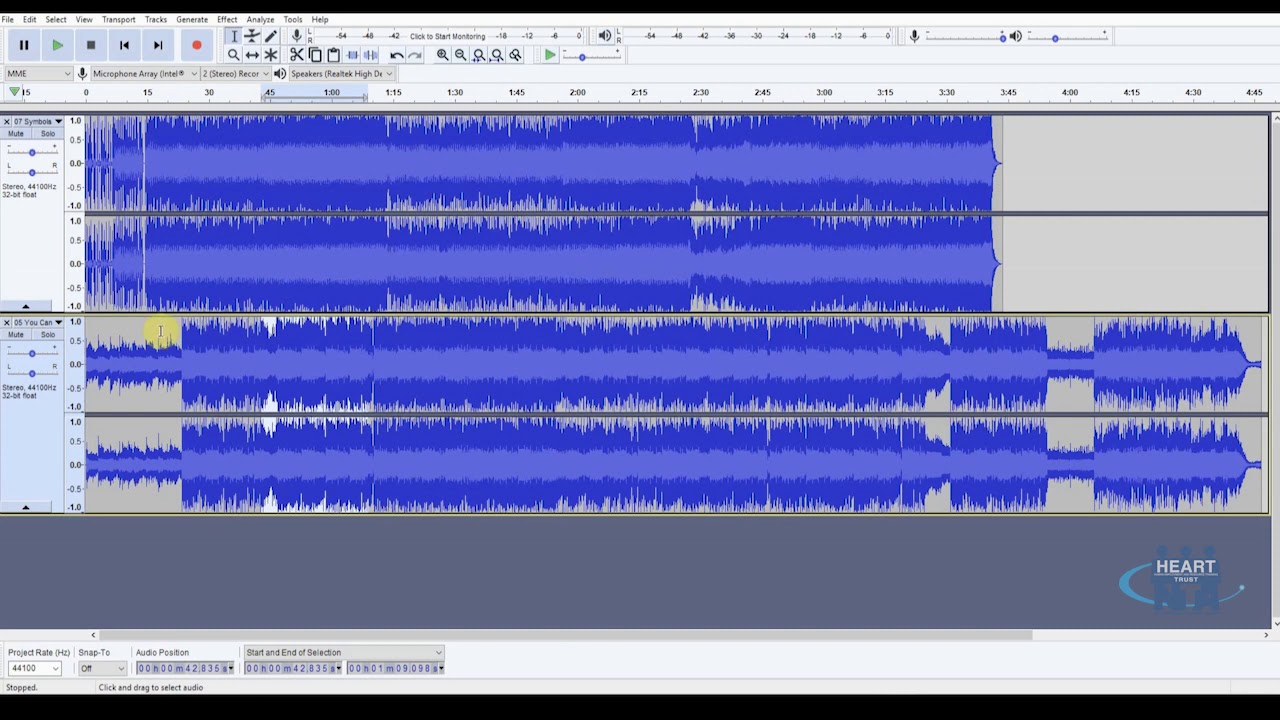Click the Pause transport button

point(24,45)
